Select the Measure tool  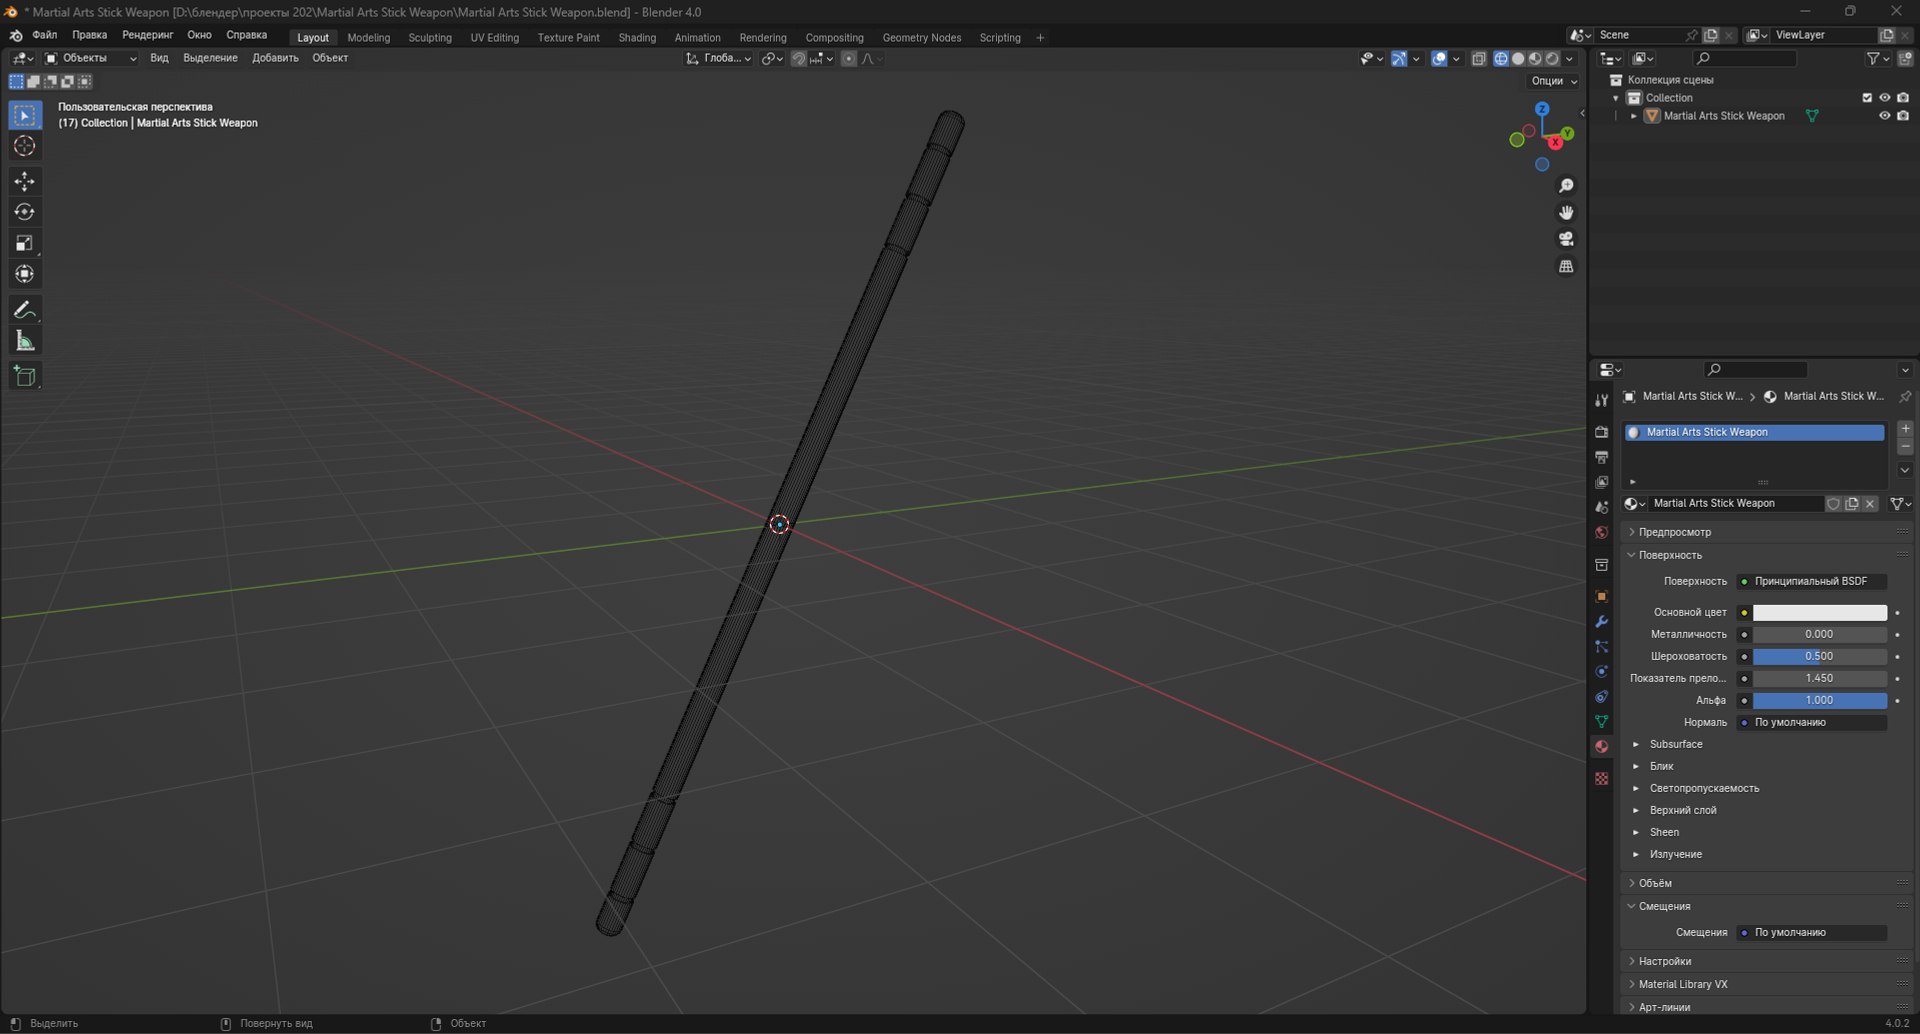(x=25, y=341)
